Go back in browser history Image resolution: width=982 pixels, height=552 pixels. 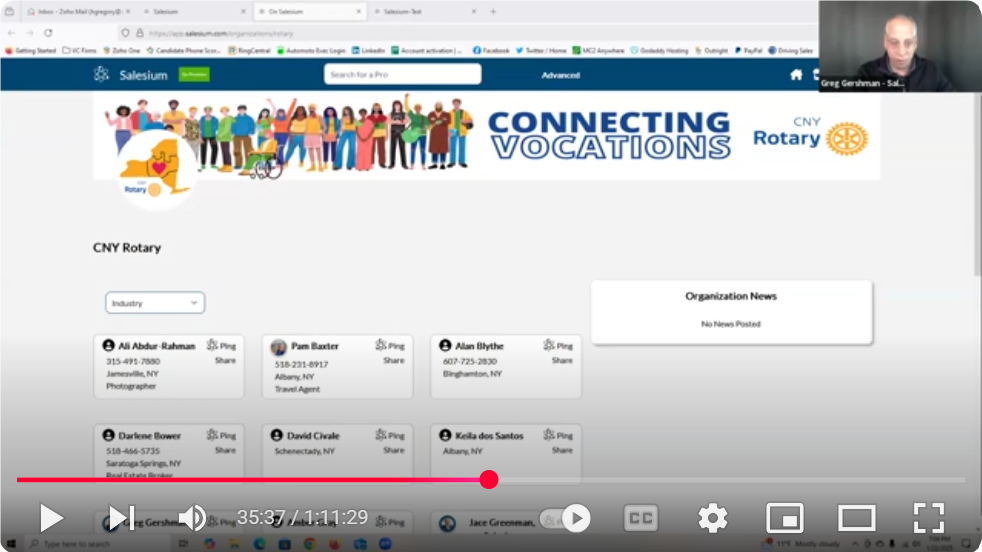11,33
